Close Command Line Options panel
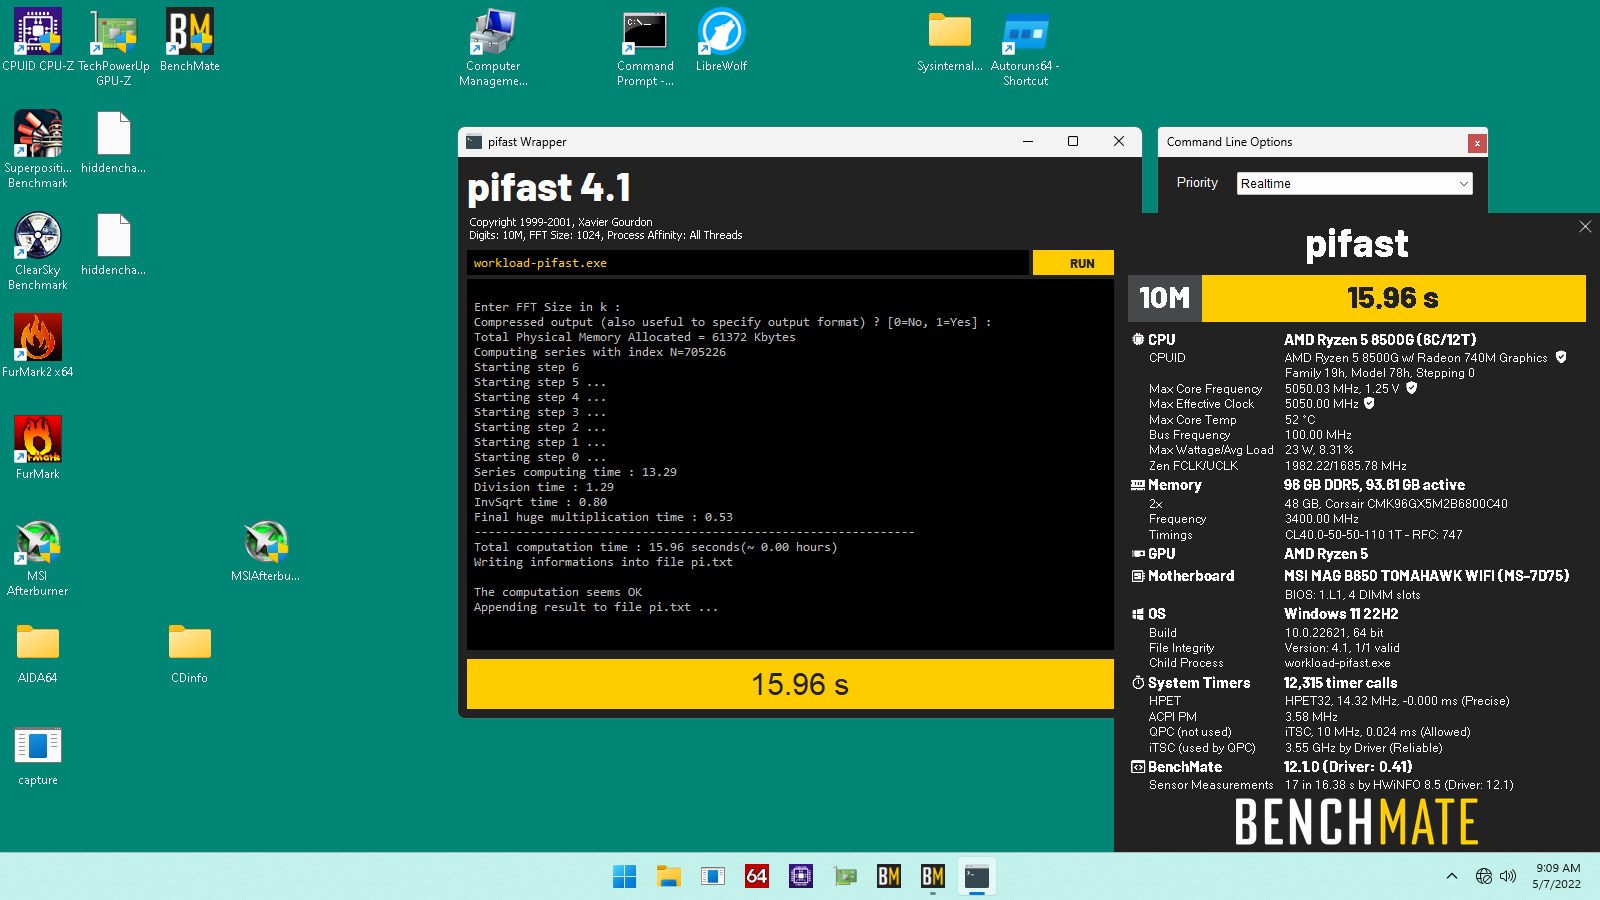The width and height of the screenshot is (1600, 900). (1476, 143)
